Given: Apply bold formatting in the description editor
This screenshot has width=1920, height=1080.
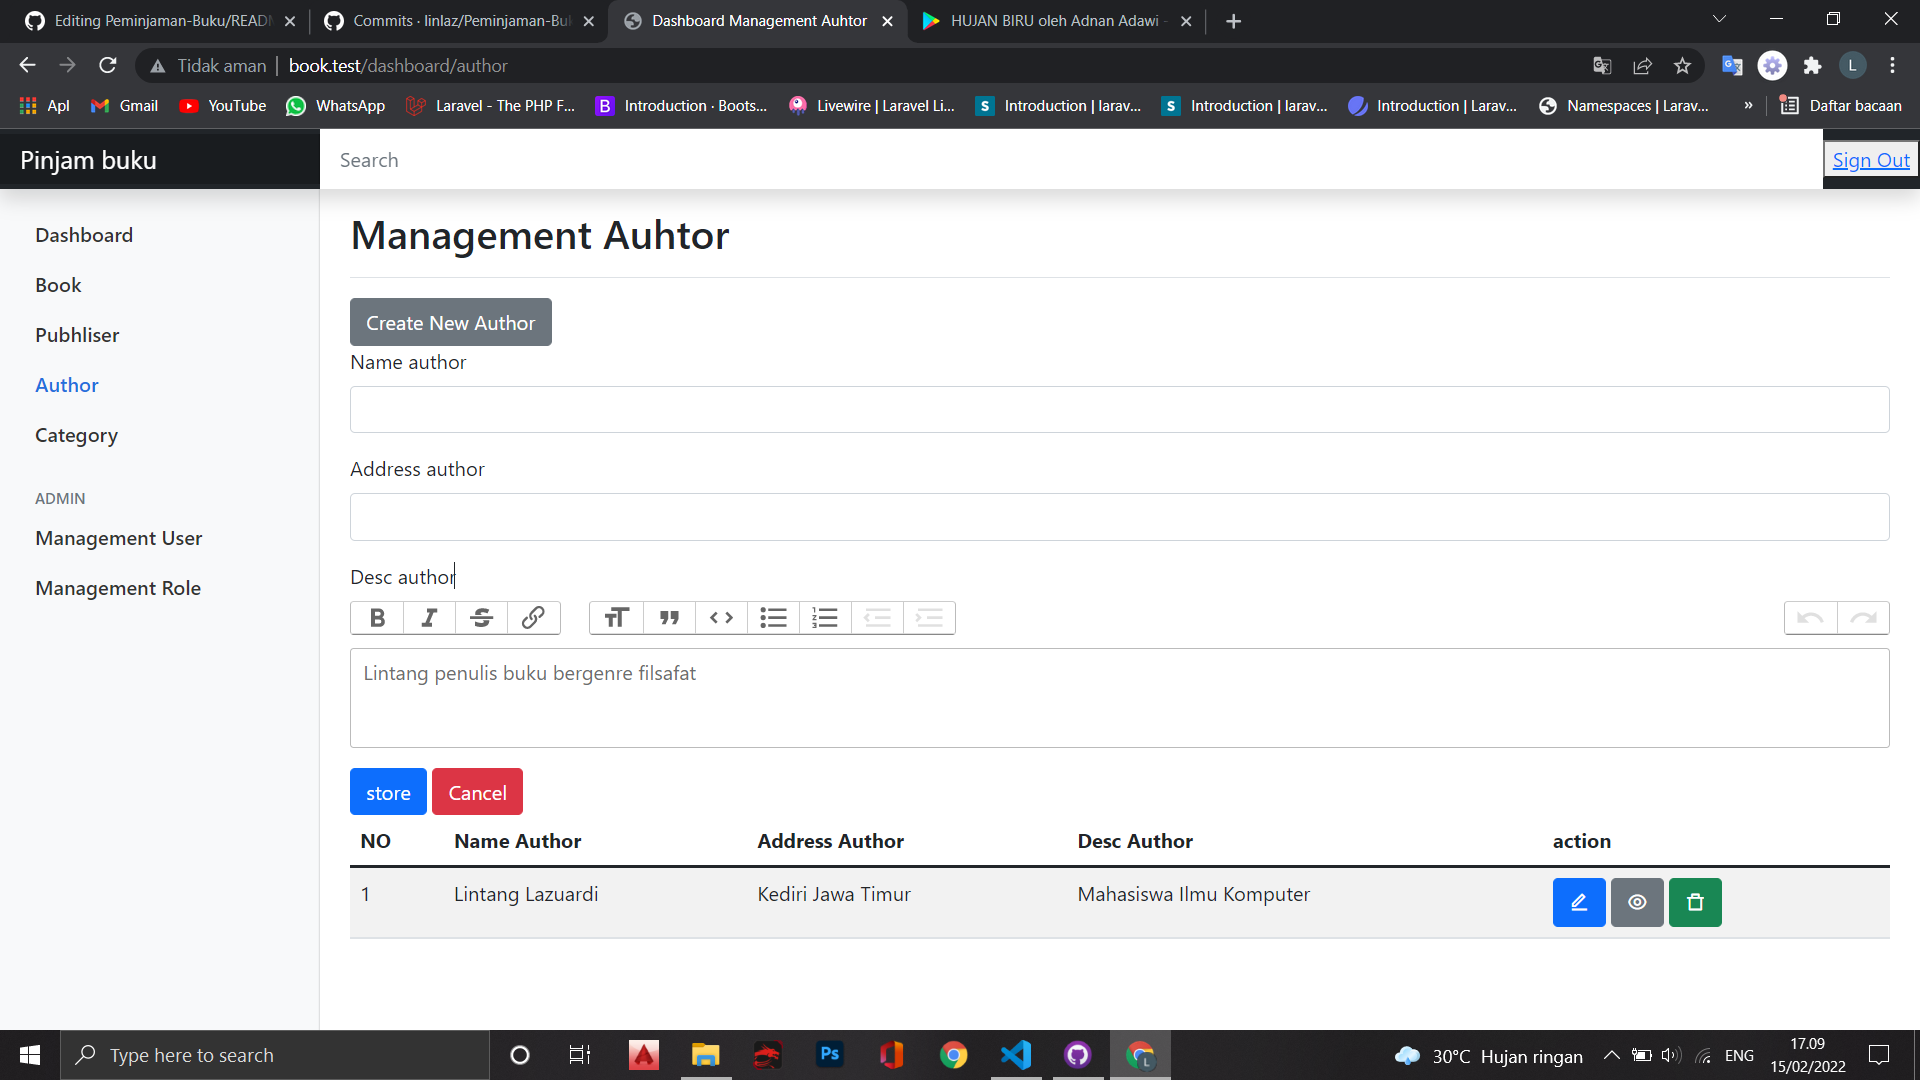Looking at the screenshot, I should [377, 618].
